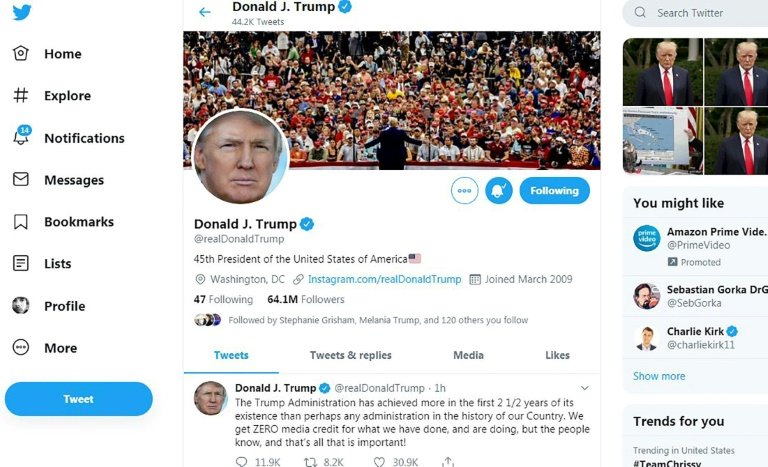Open Bookmarks icon in sidebar
768x467 pixels.
click(21, 221)
